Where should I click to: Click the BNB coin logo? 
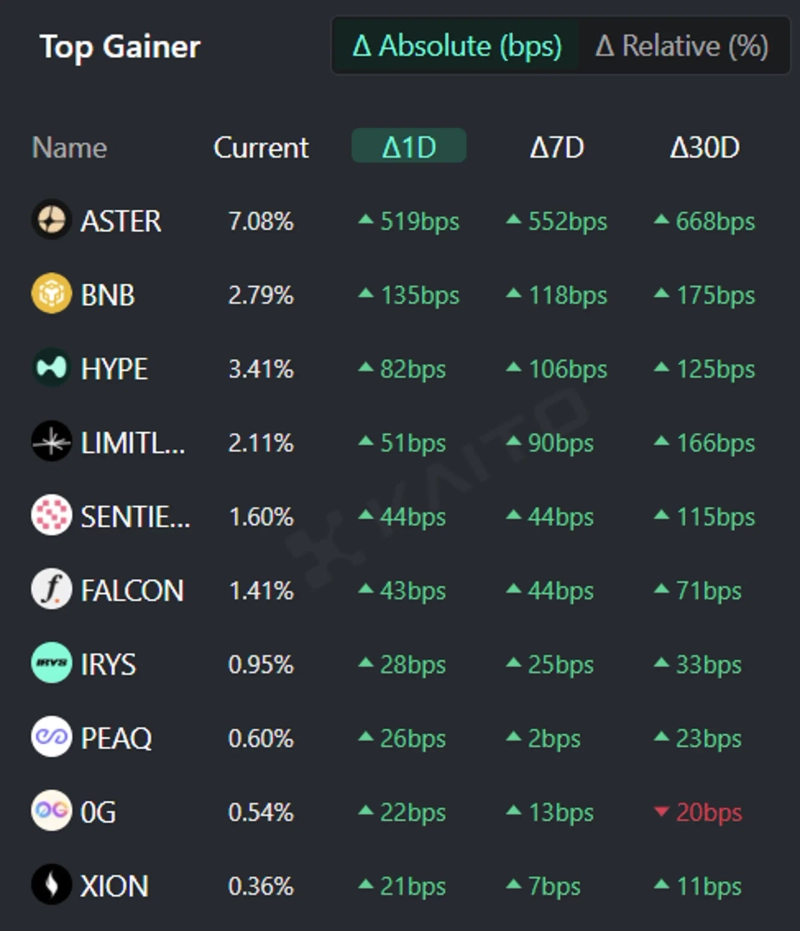click(51, 294)
